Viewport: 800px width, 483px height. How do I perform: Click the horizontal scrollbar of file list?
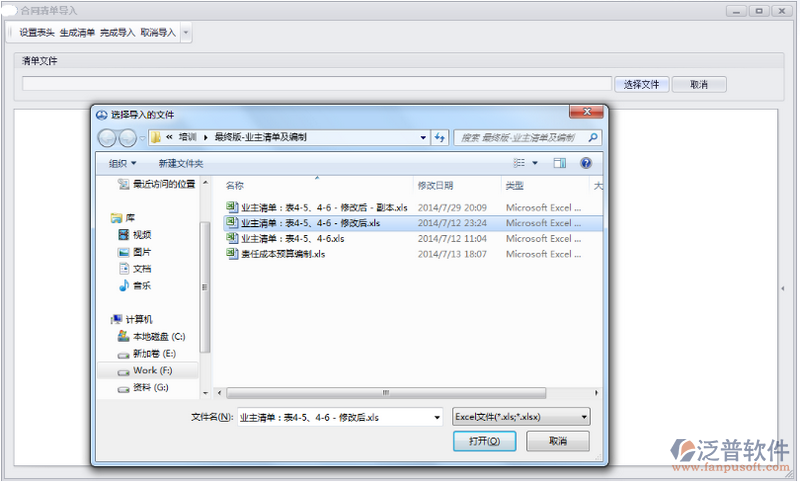pyautogui.click(x=386, y=393)
